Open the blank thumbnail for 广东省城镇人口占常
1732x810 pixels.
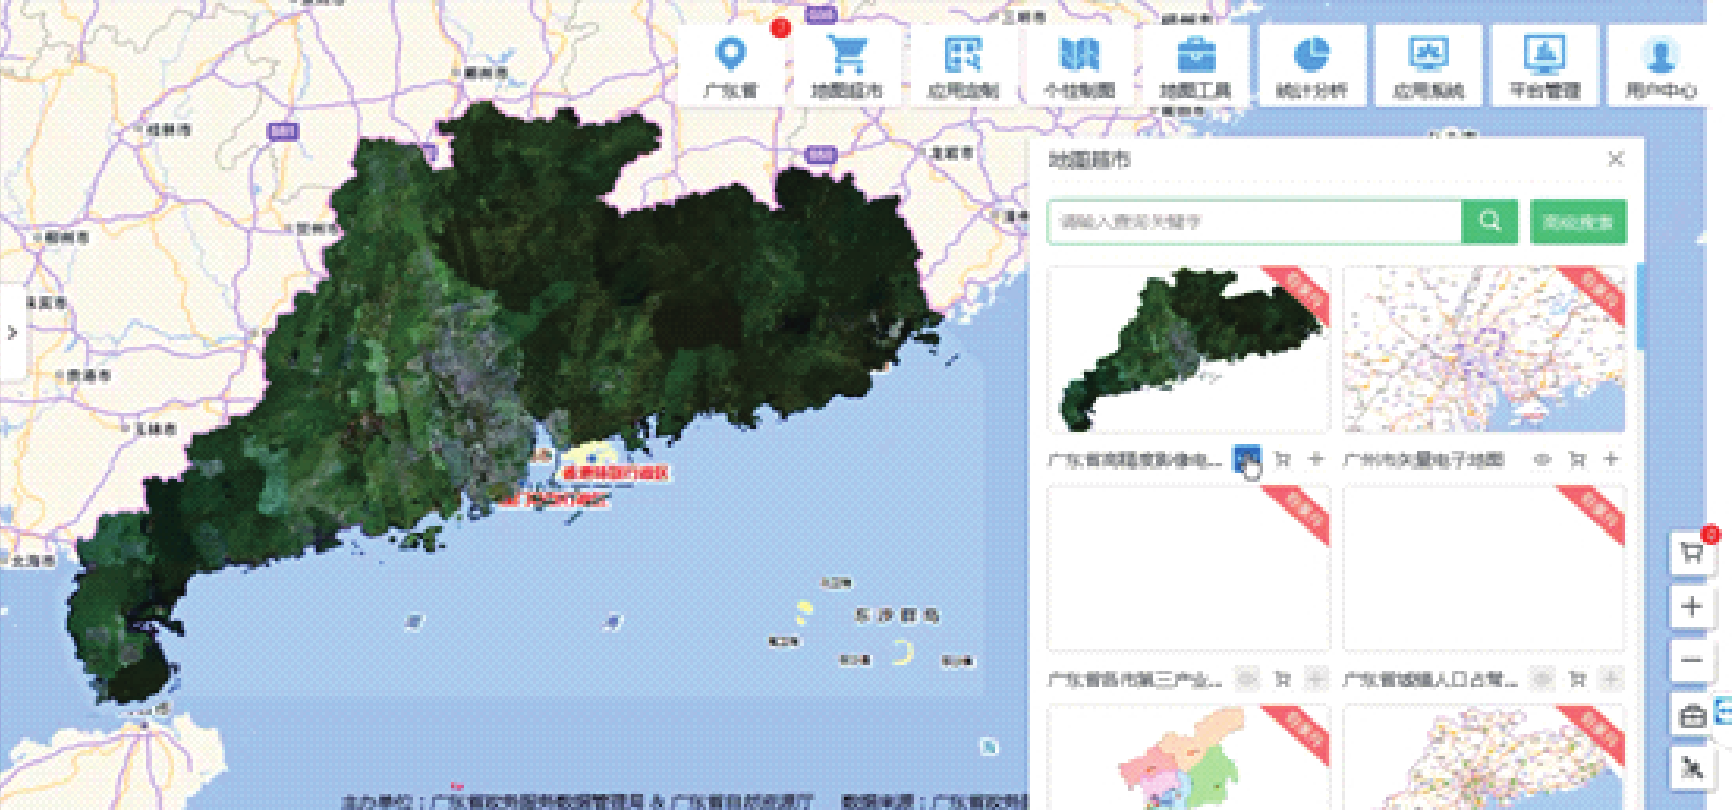click(x=1484, y=568)
